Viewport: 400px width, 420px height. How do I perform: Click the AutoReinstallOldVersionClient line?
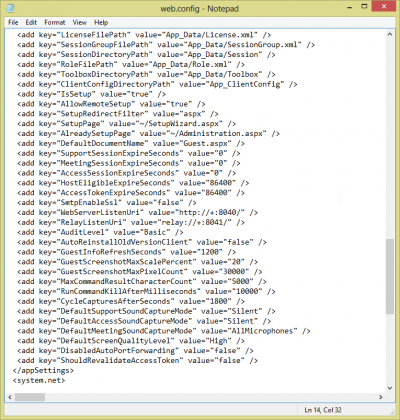point(142,242)
